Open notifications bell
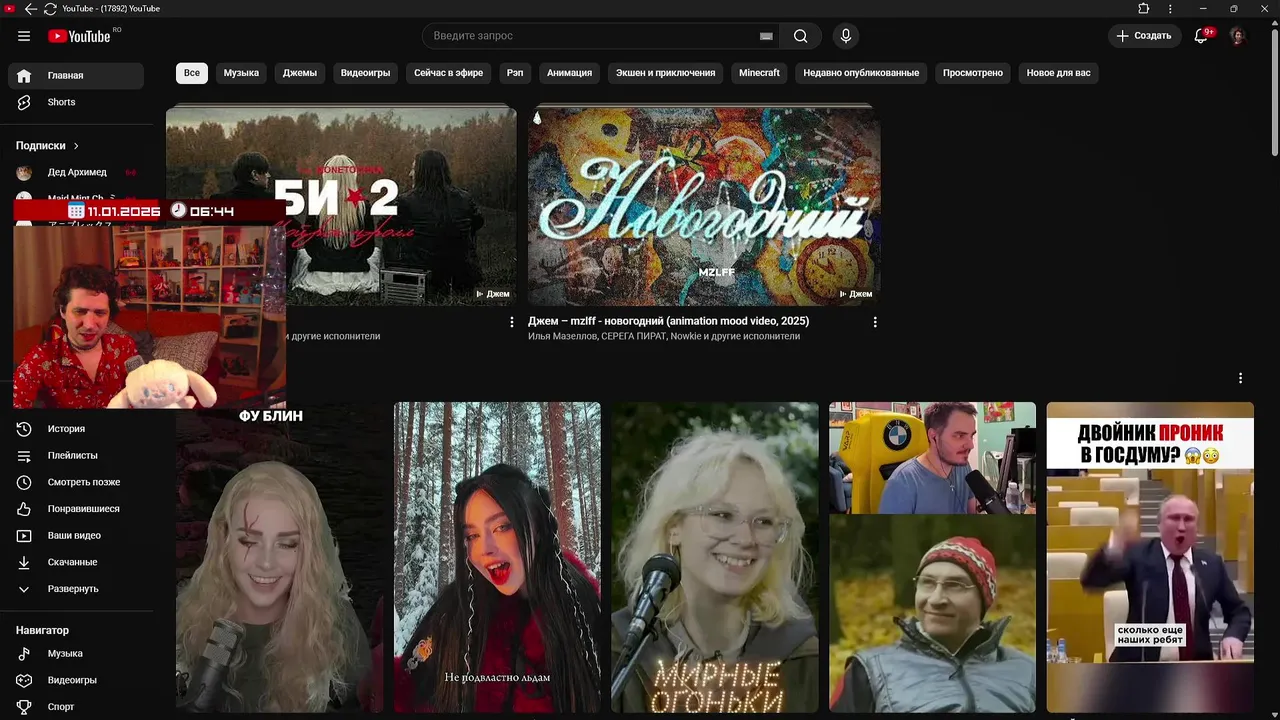The width and height of the screenshot is (1280, 720). [x=1202, y=36]
